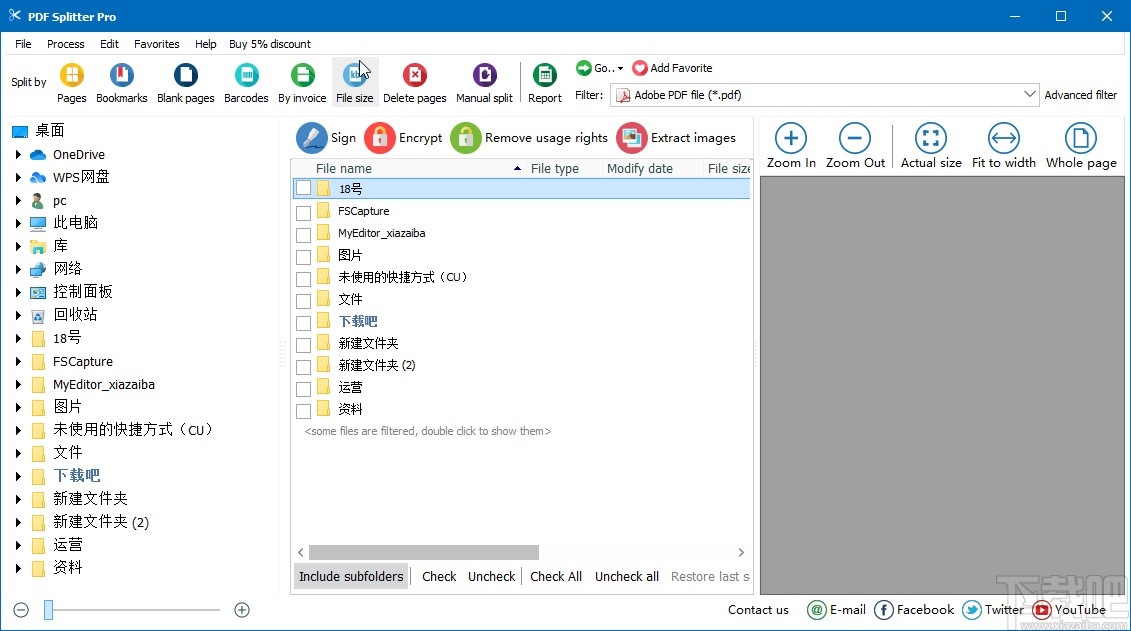Click the Check button

pos(439,576)
